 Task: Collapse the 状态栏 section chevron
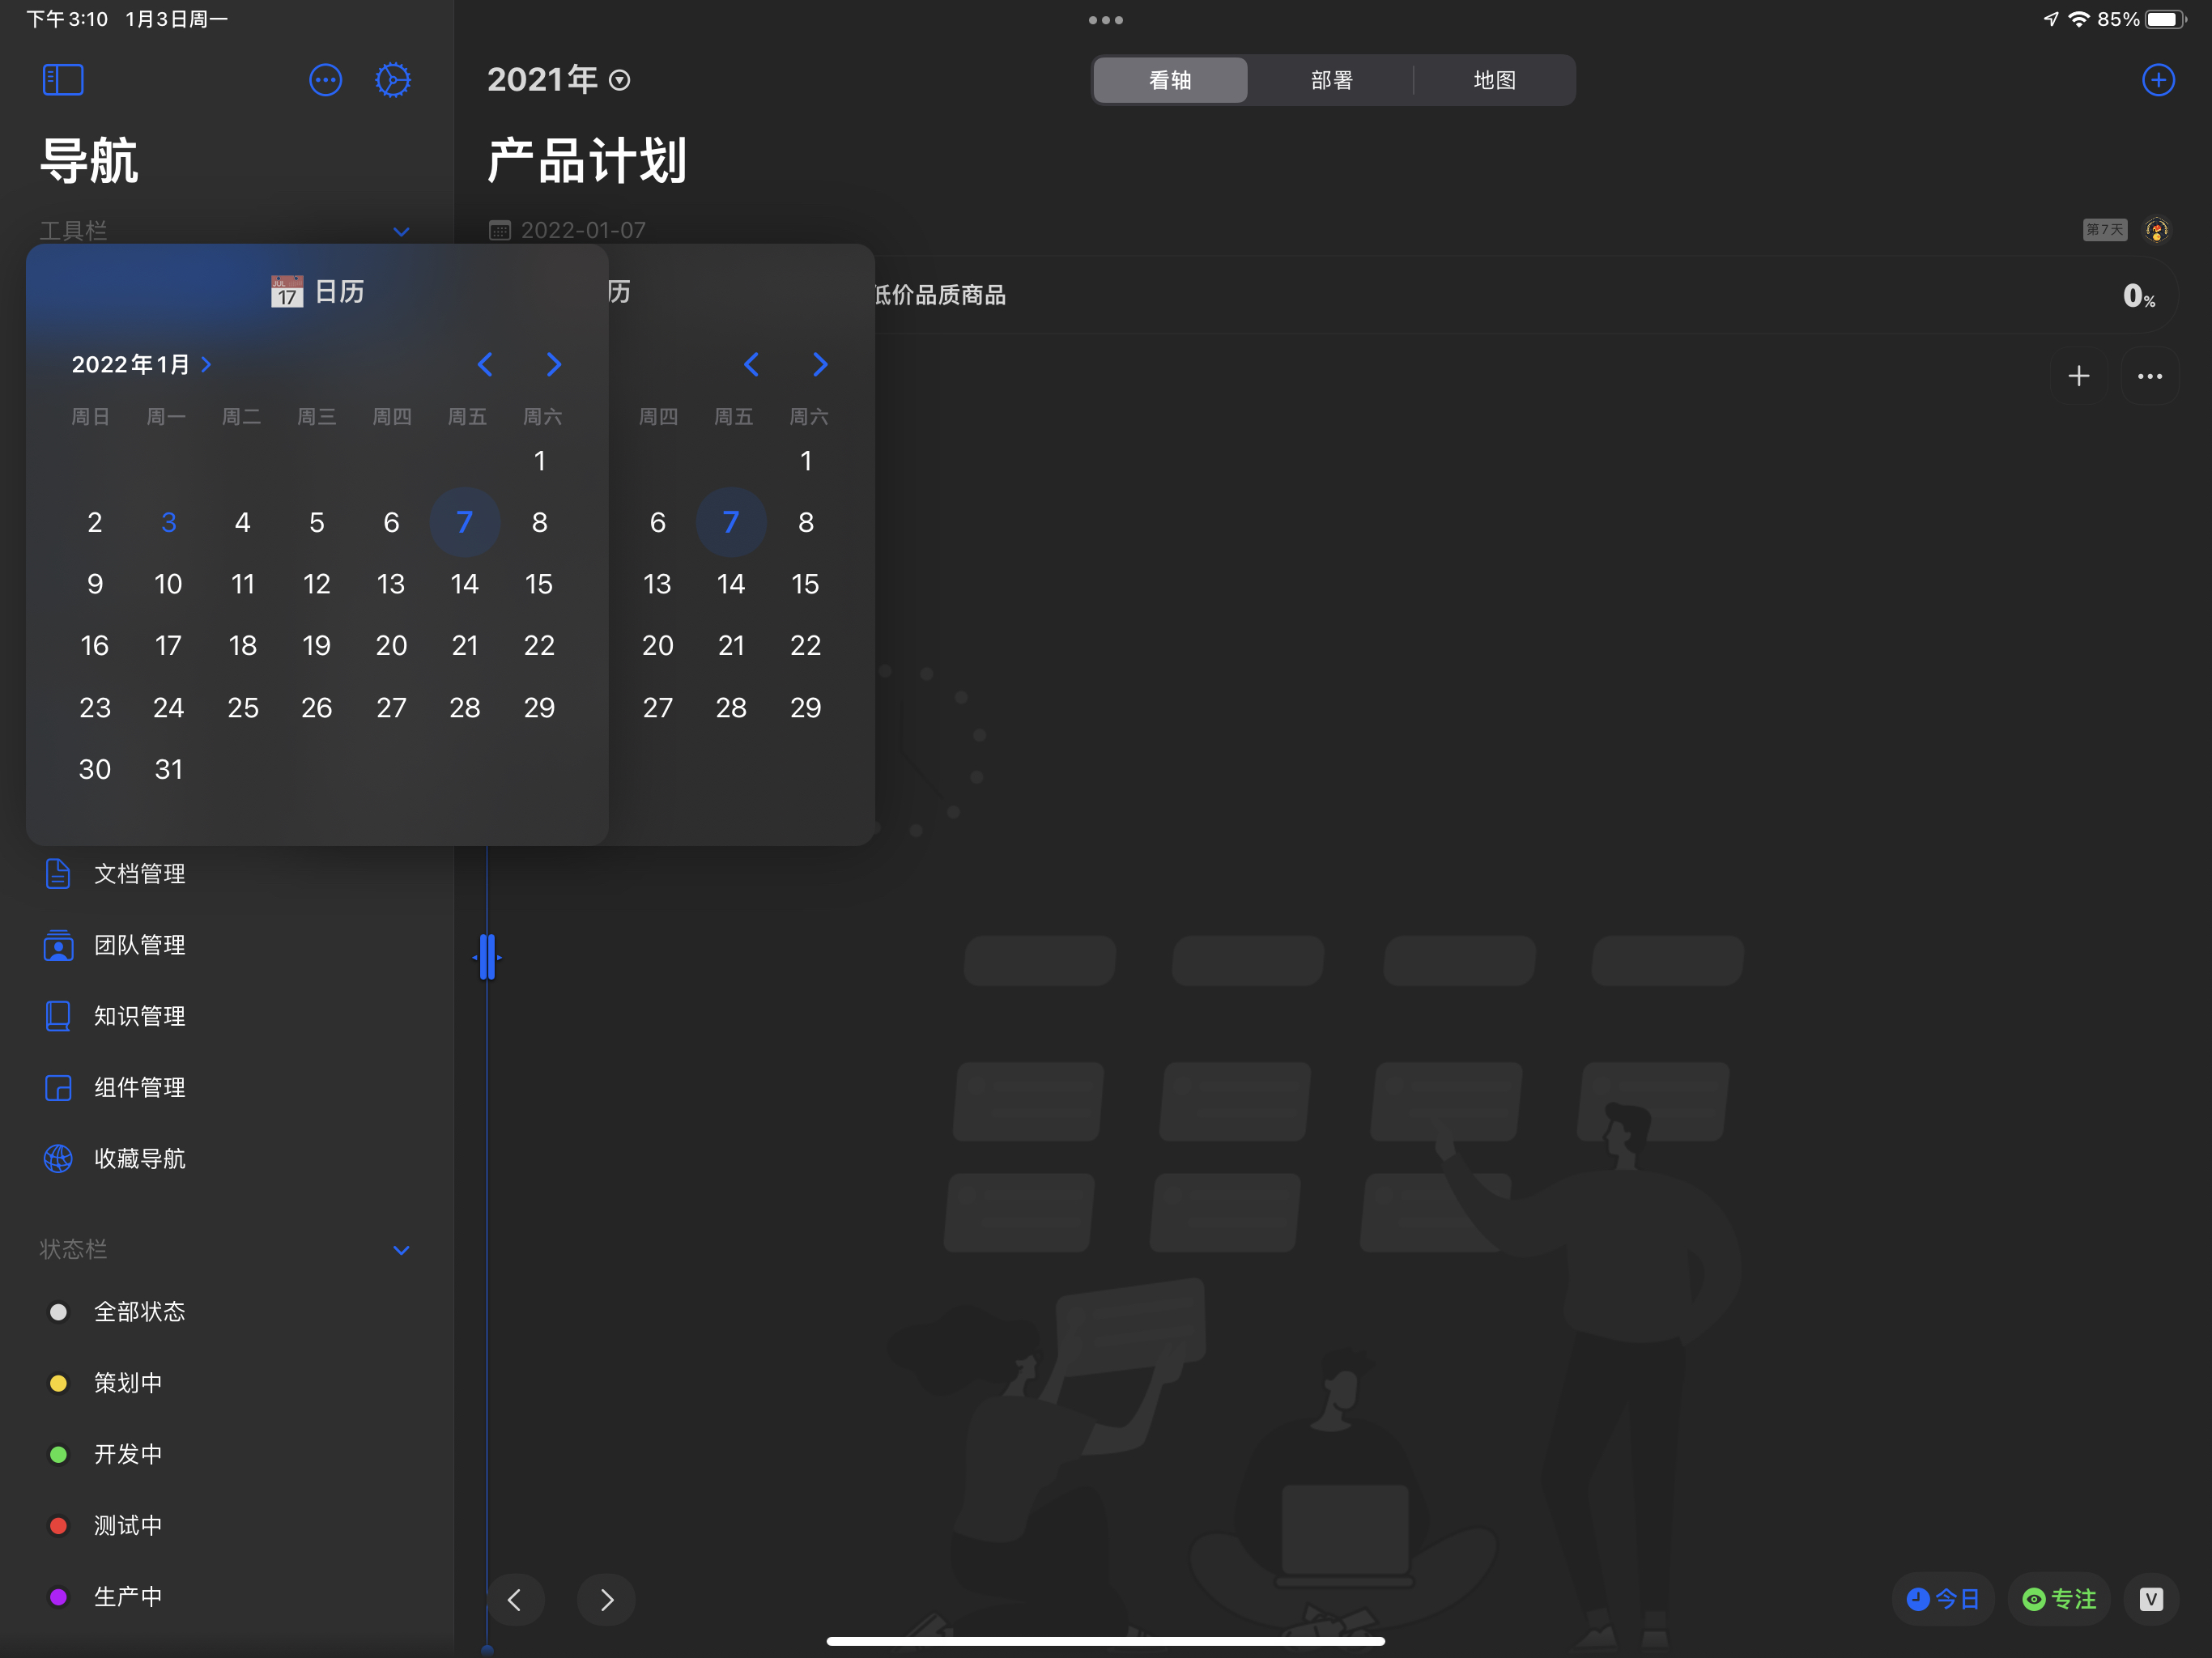(x=401, y=1250)
